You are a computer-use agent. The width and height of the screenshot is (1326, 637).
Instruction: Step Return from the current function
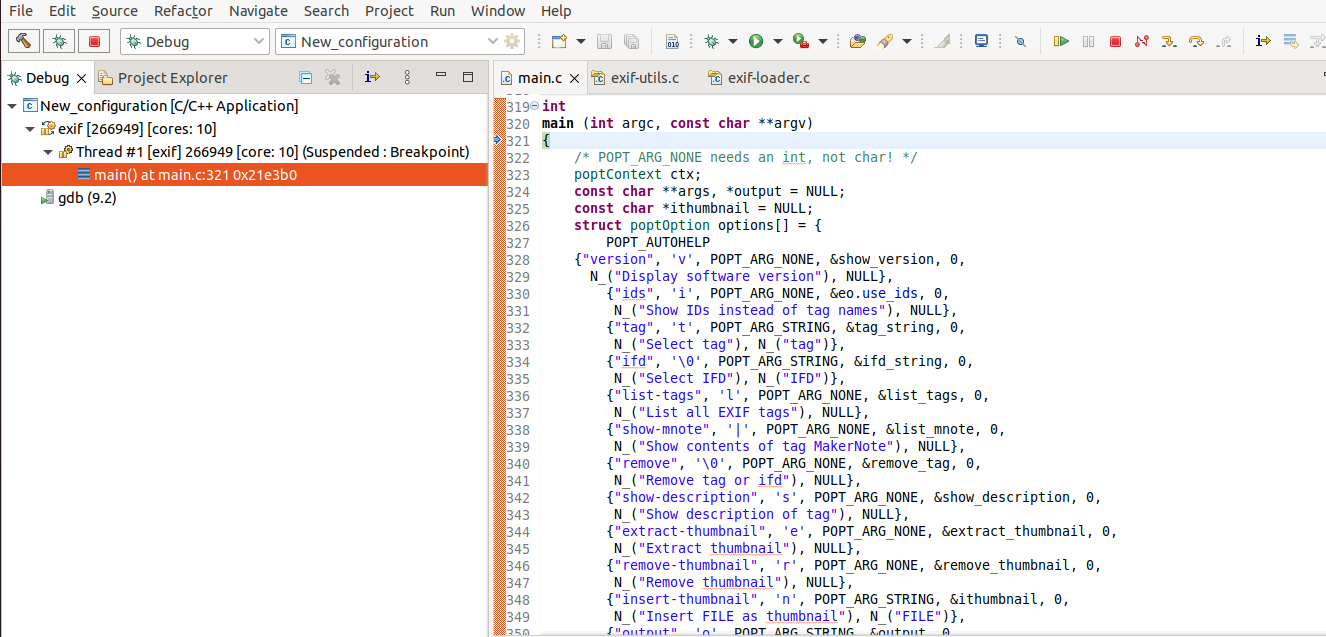pos(1222,42)
